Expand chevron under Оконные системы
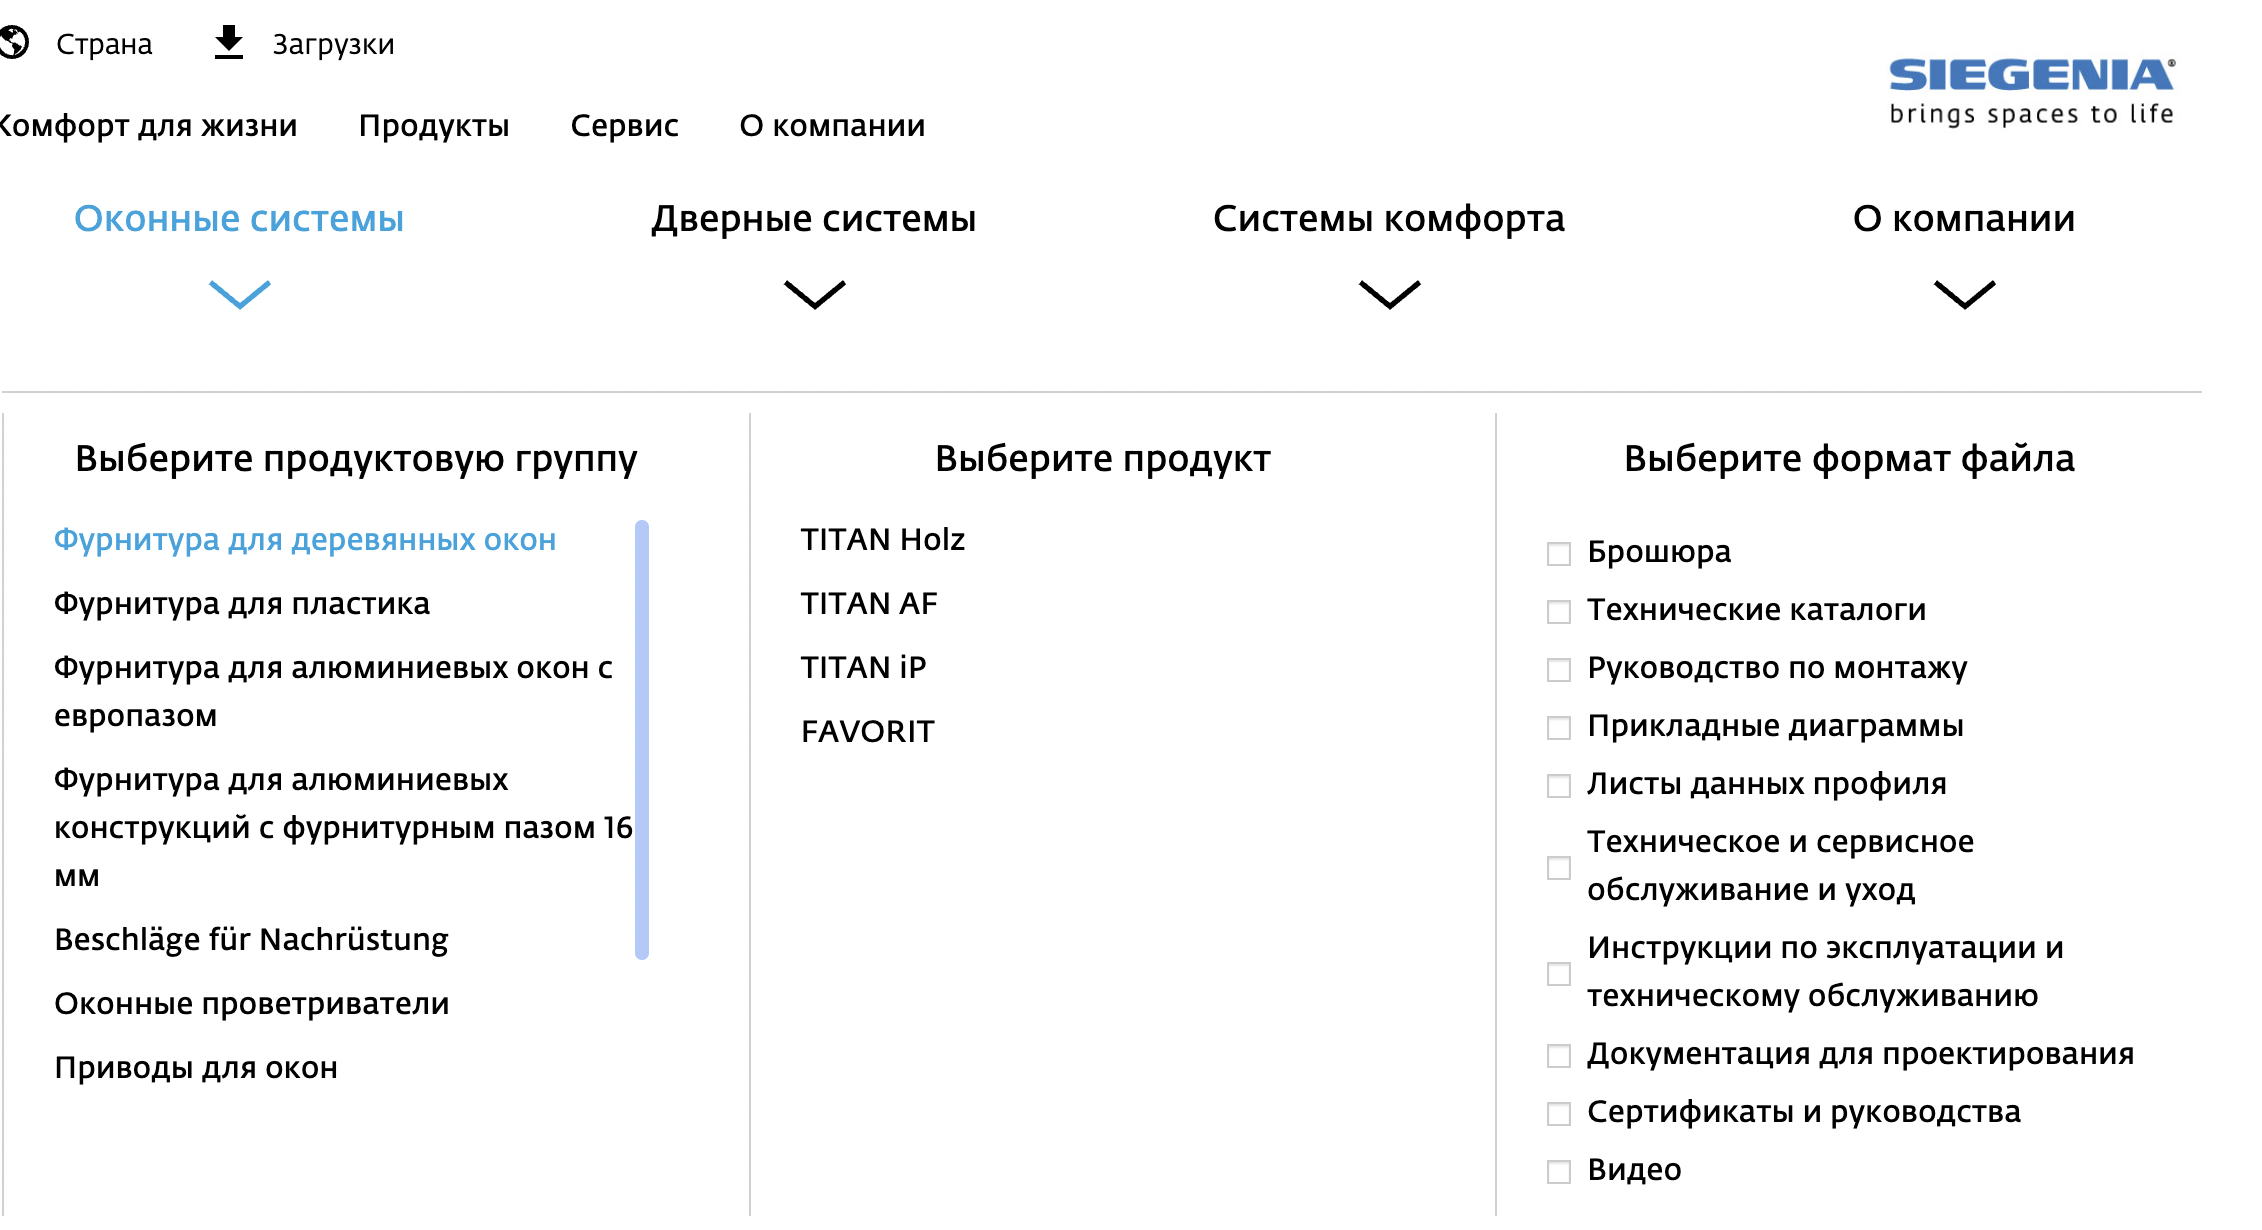This screenshot has width=2262, height=1230. 240,294
